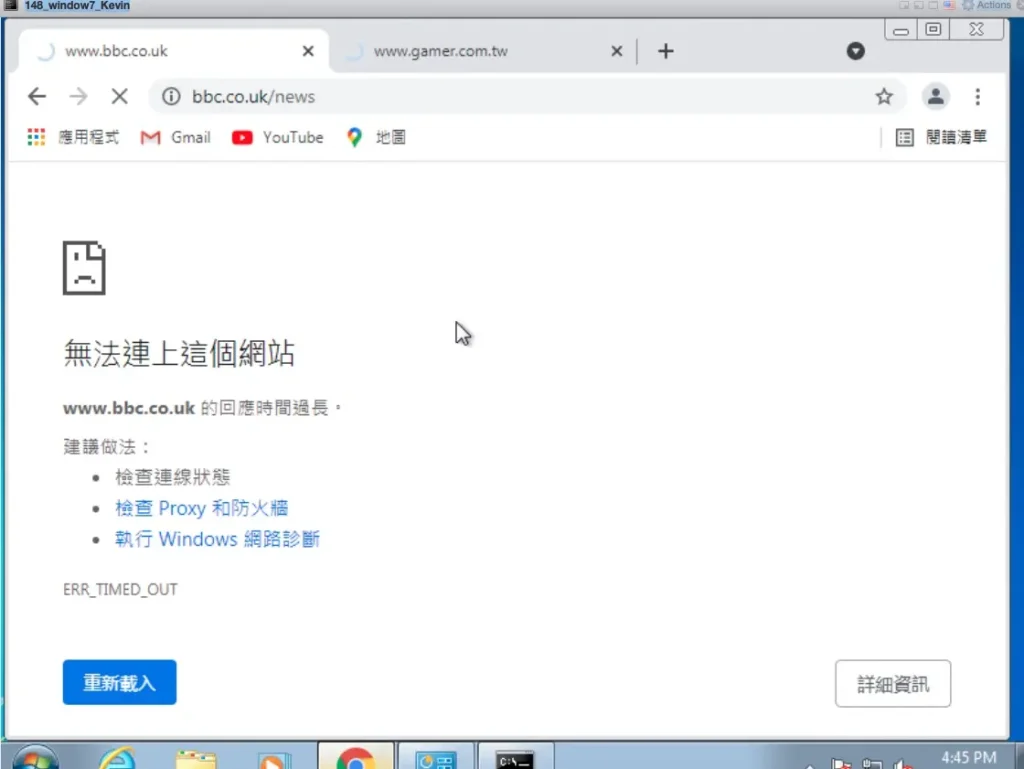Click the blue Reload (重新載入) button
The height and width of the screenshot is (769, 1024).
[x=119, y=683]
